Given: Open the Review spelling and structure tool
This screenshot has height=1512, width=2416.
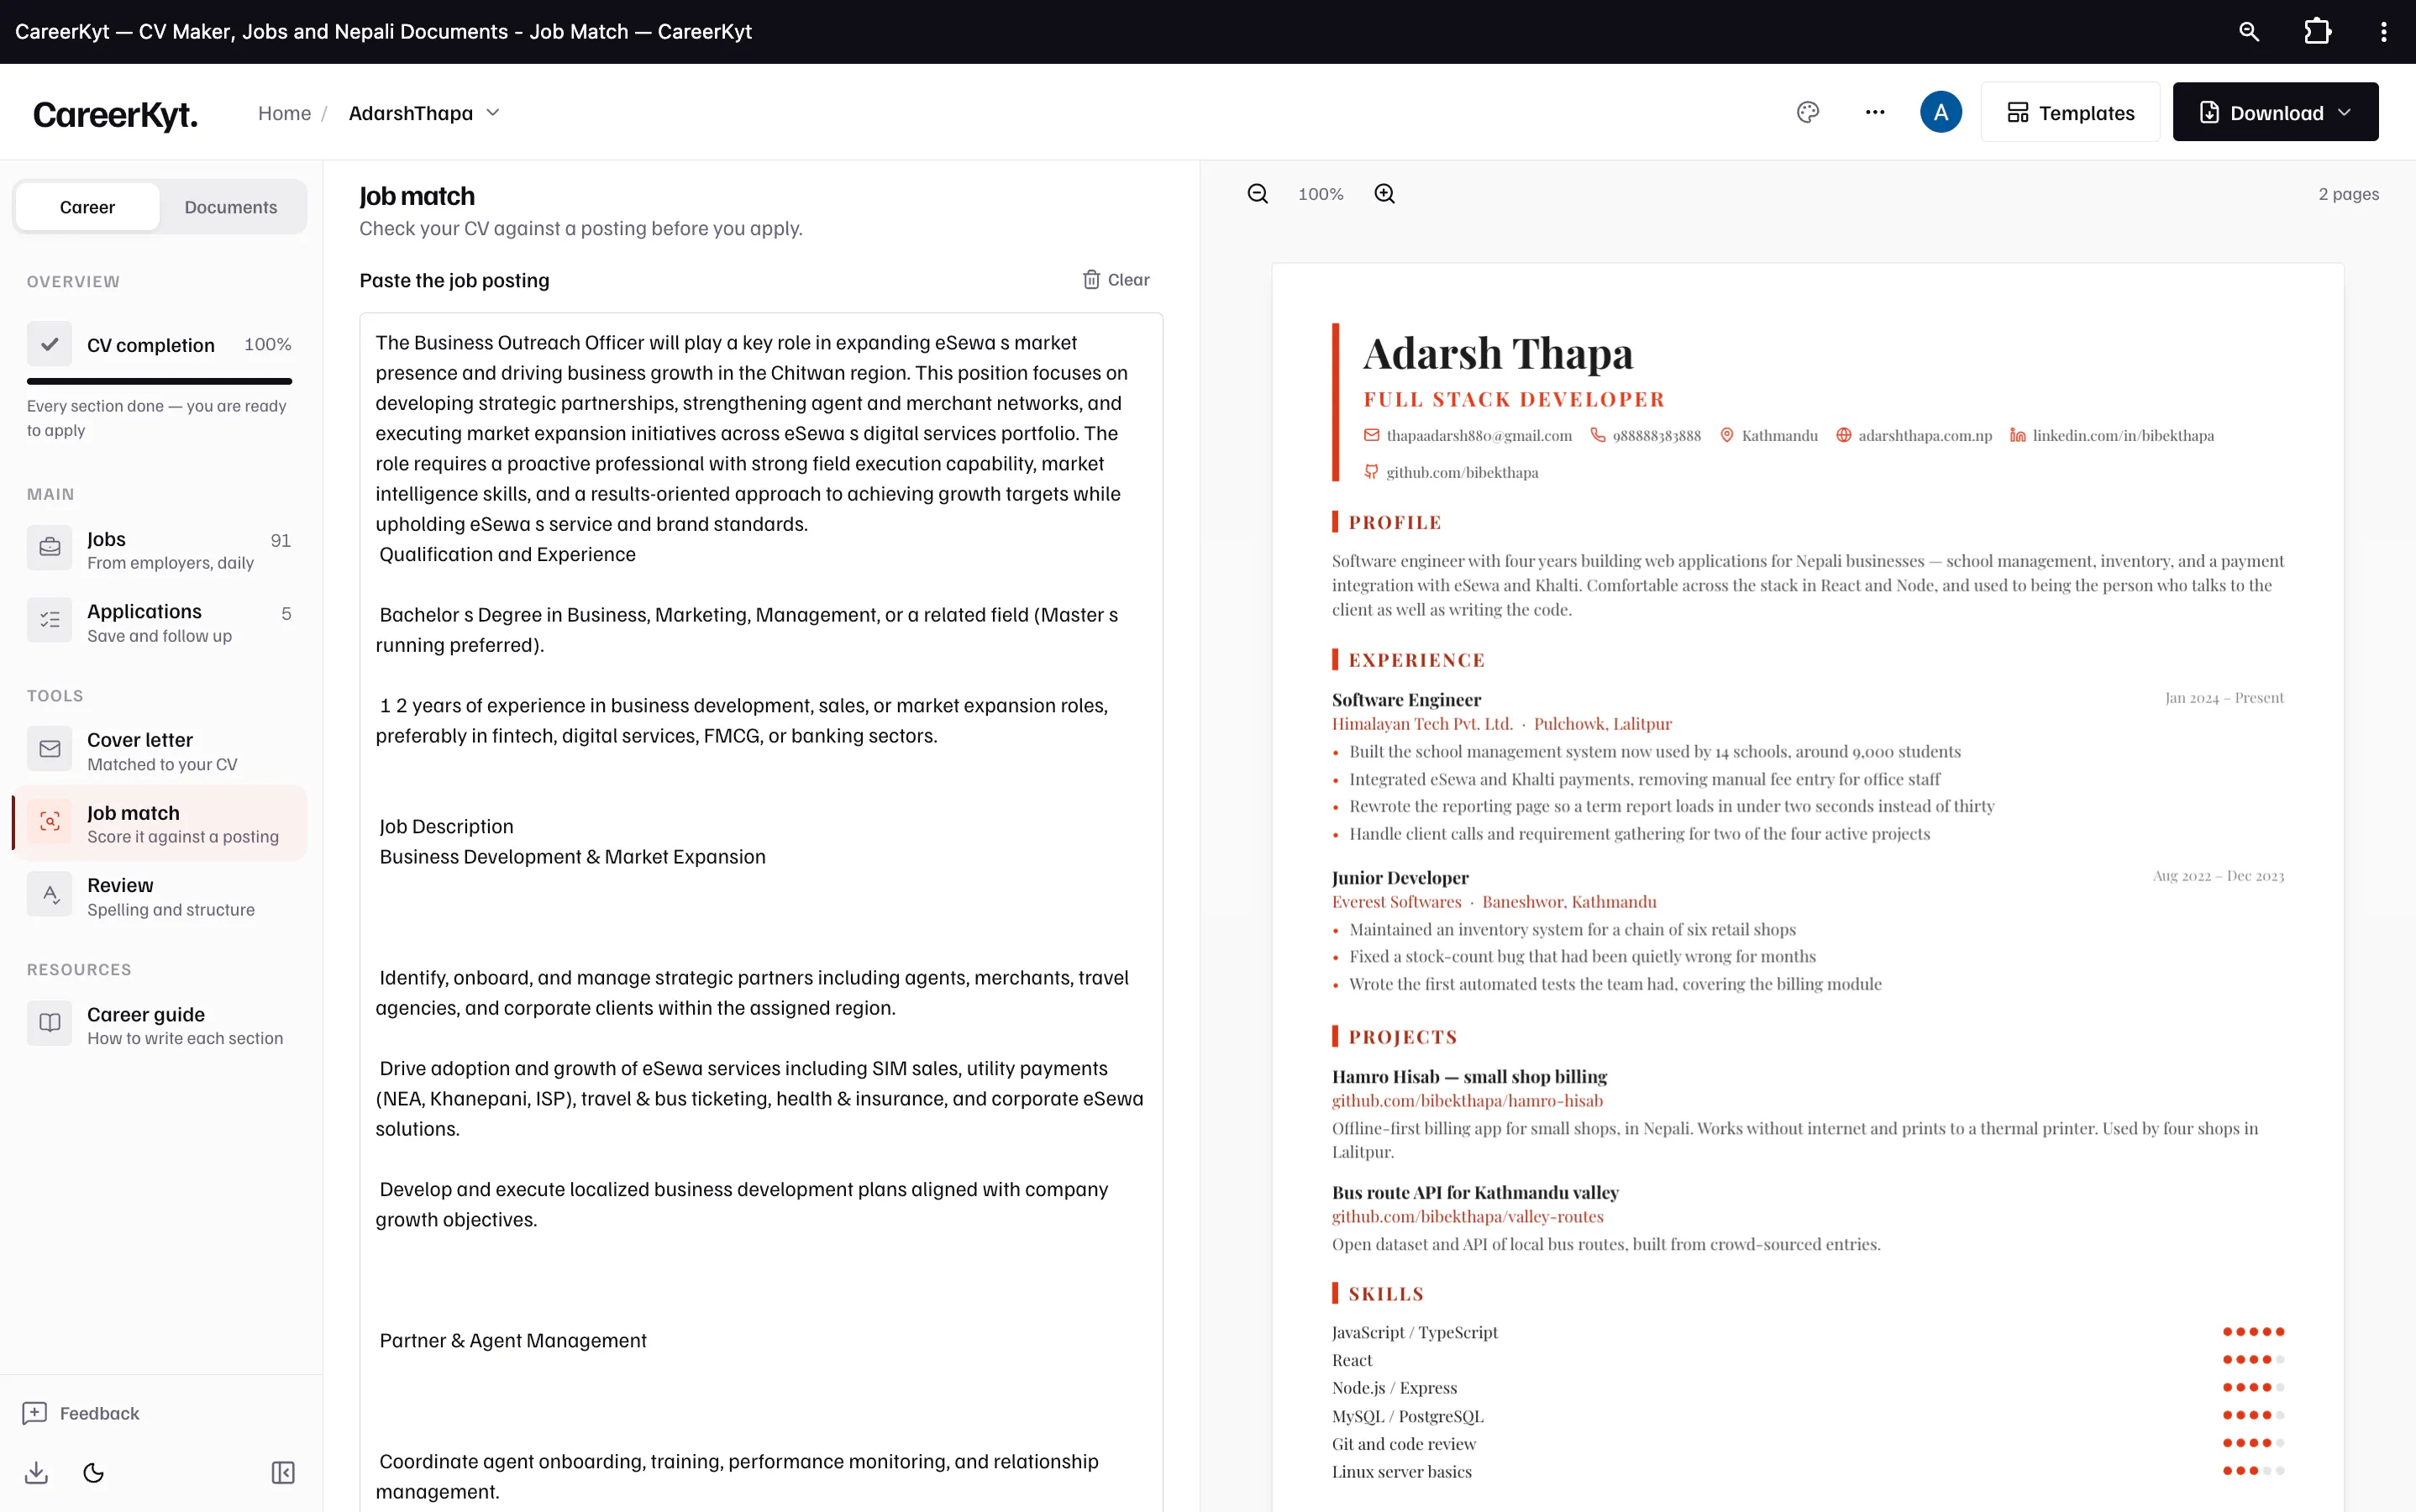Looking at the screenshot, I should click(160, 896).
